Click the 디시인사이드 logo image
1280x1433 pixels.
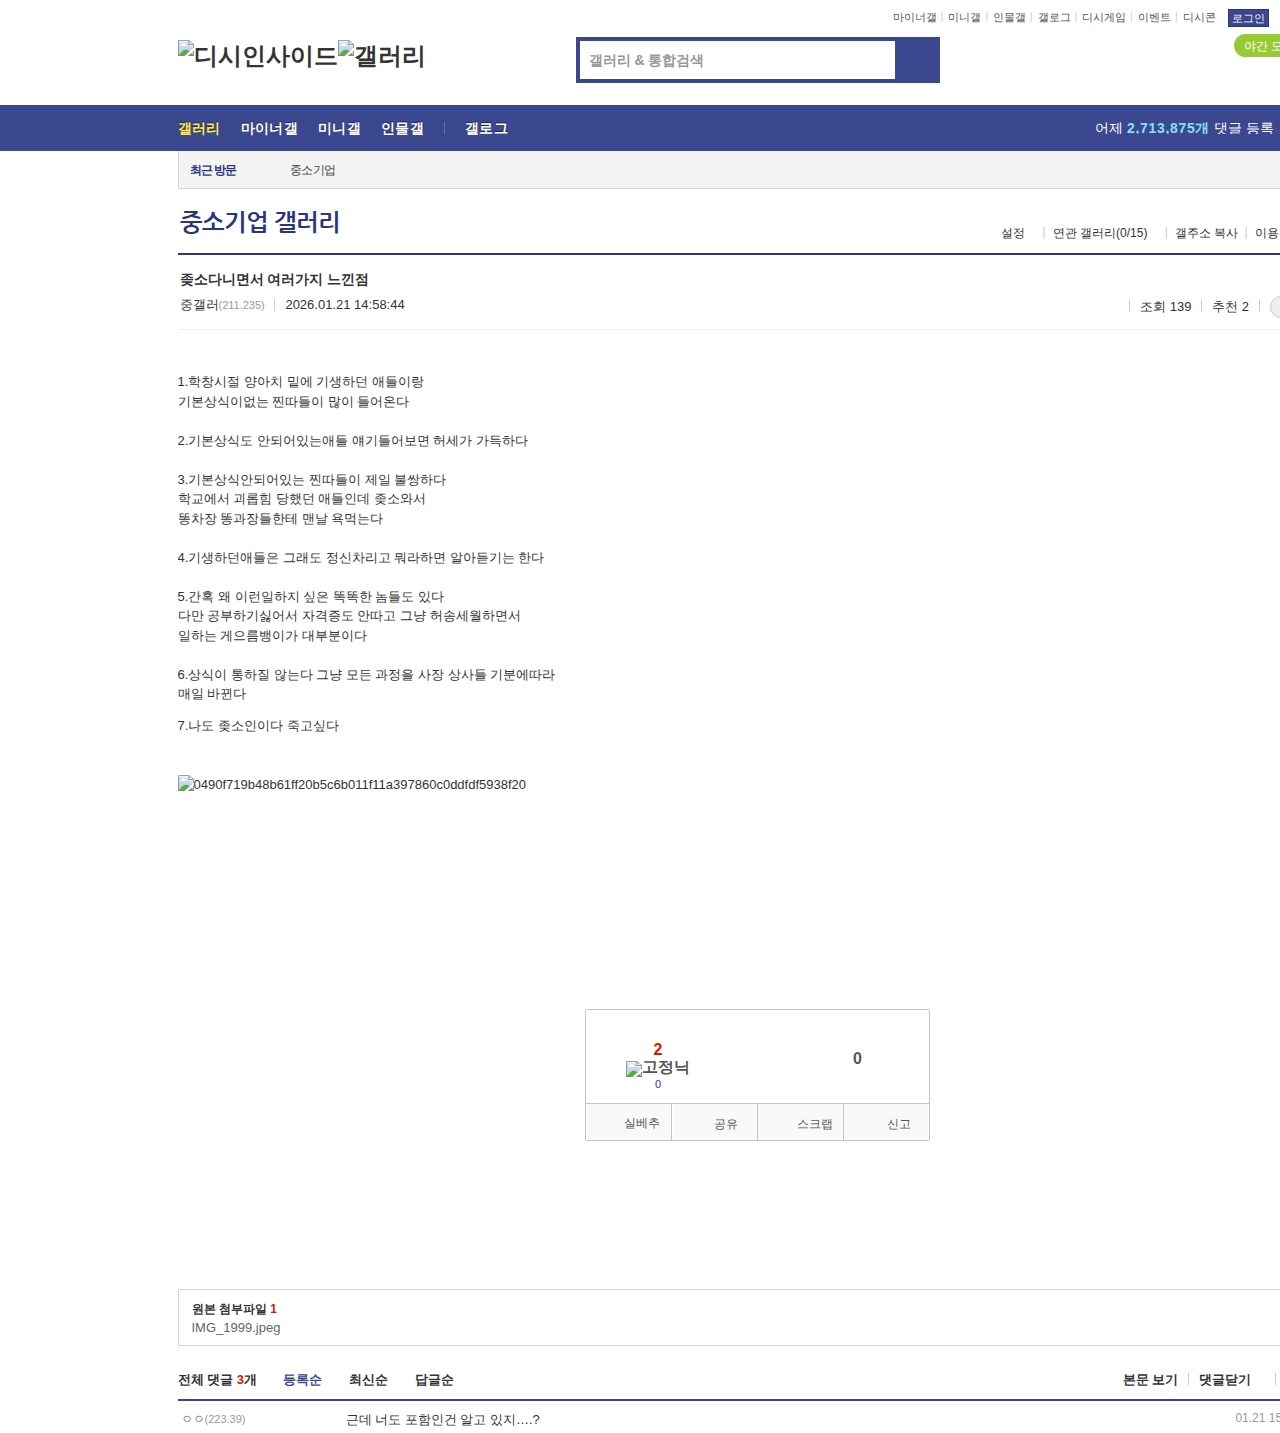click(x=258, y=56)
